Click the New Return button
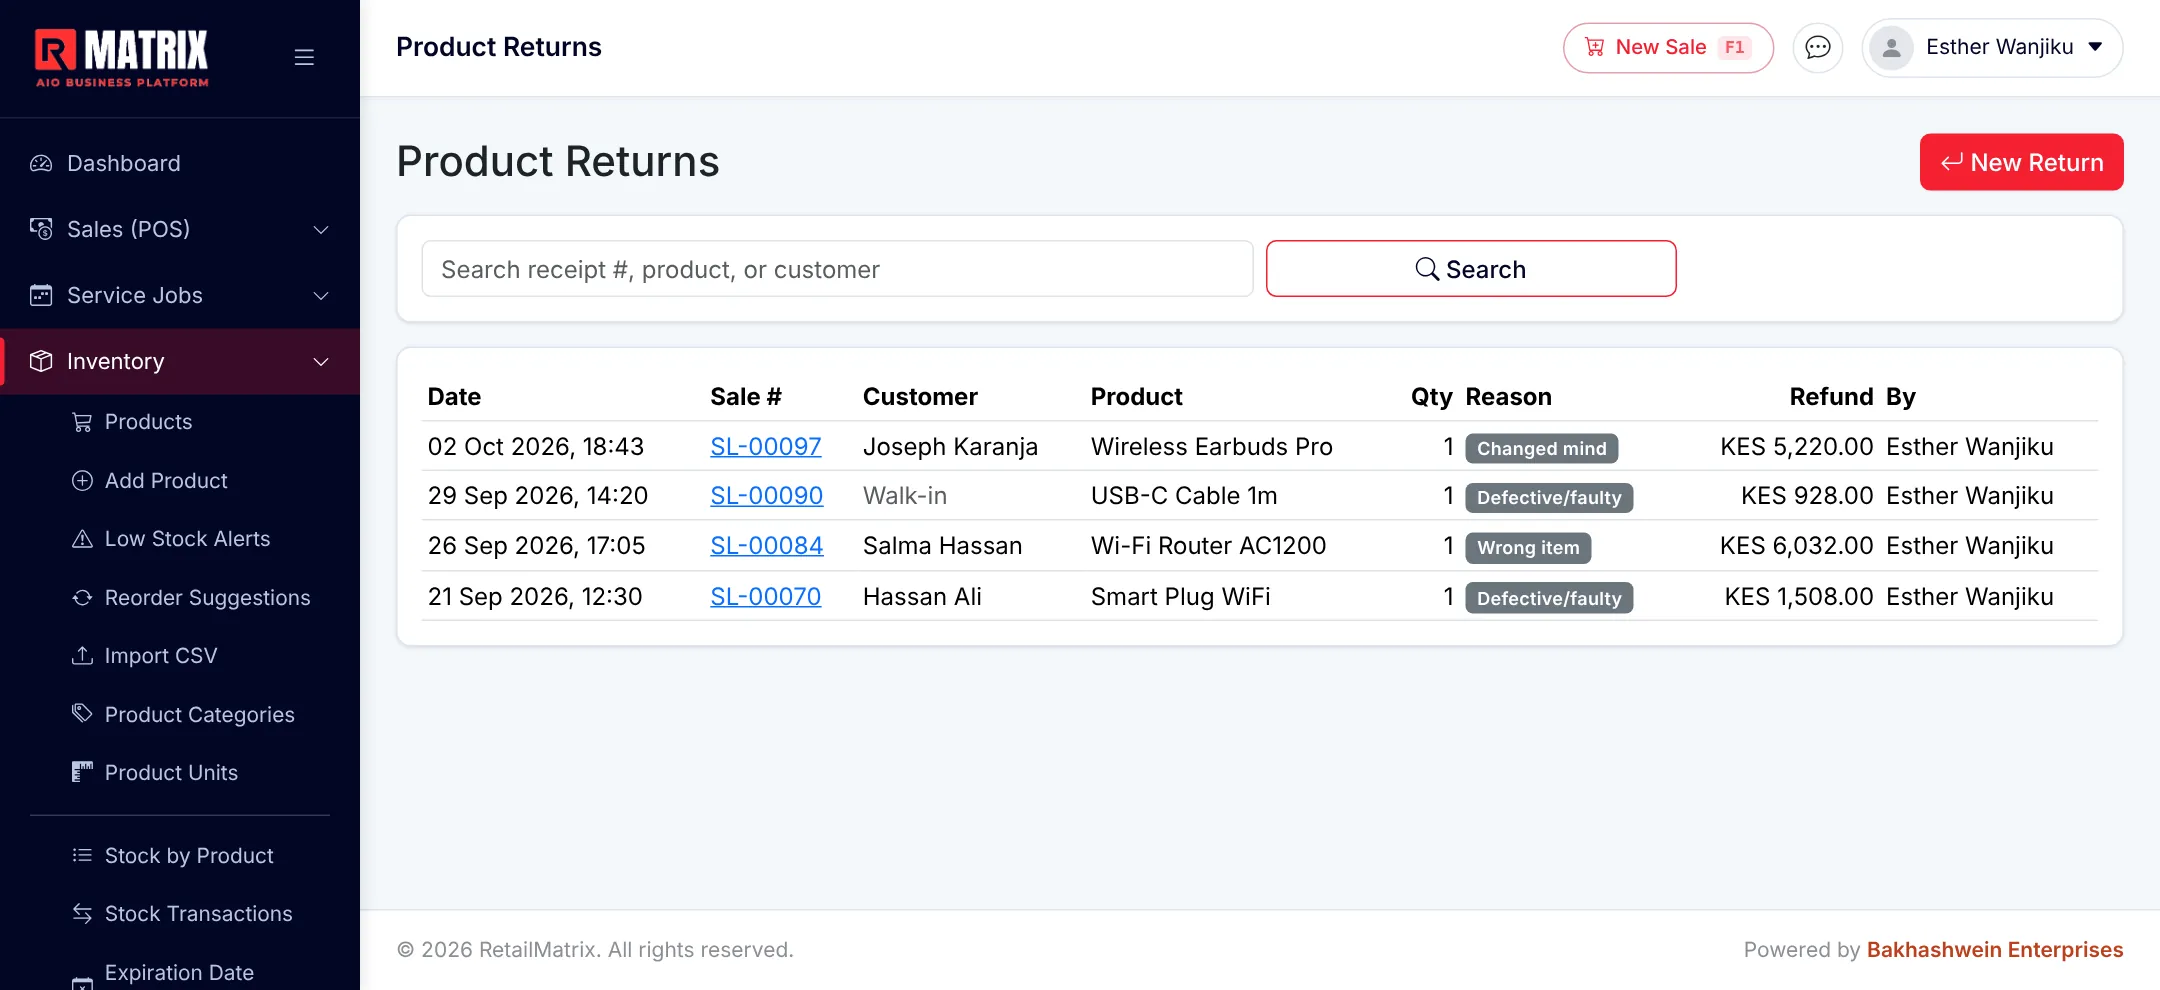 tap(2021, 162)
